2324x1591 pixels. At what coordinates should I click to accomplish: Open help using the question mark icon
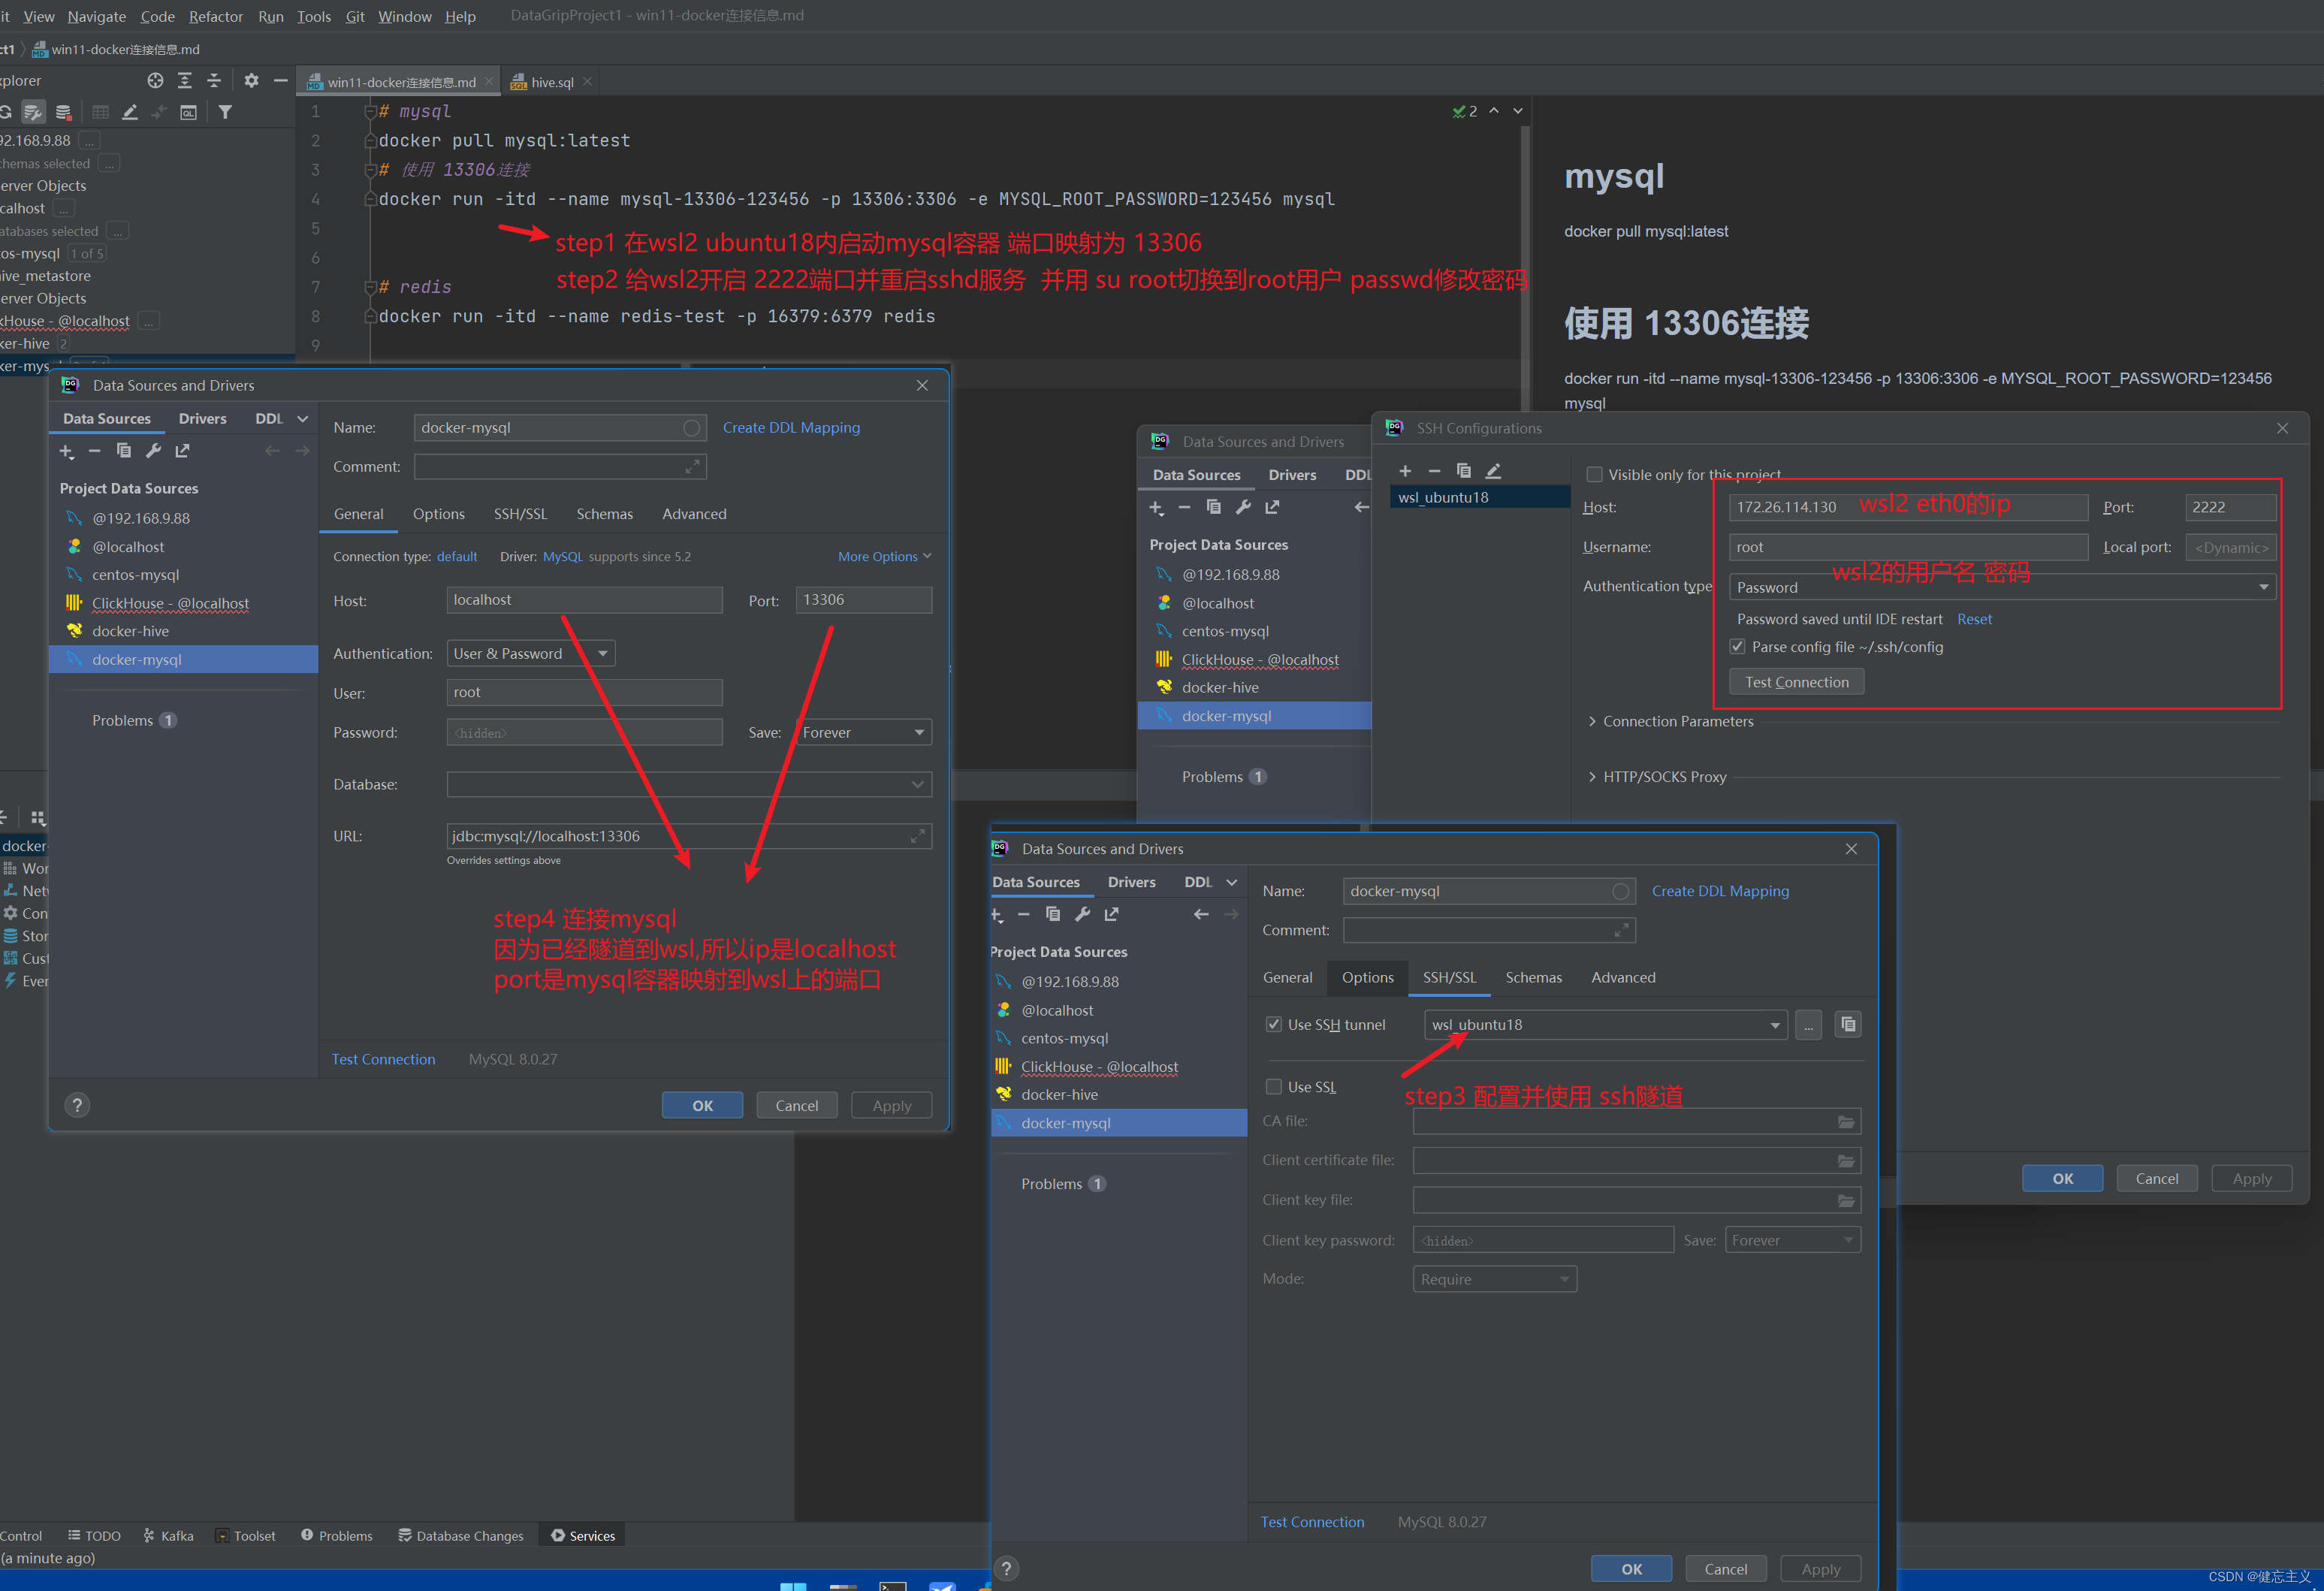78,1104
